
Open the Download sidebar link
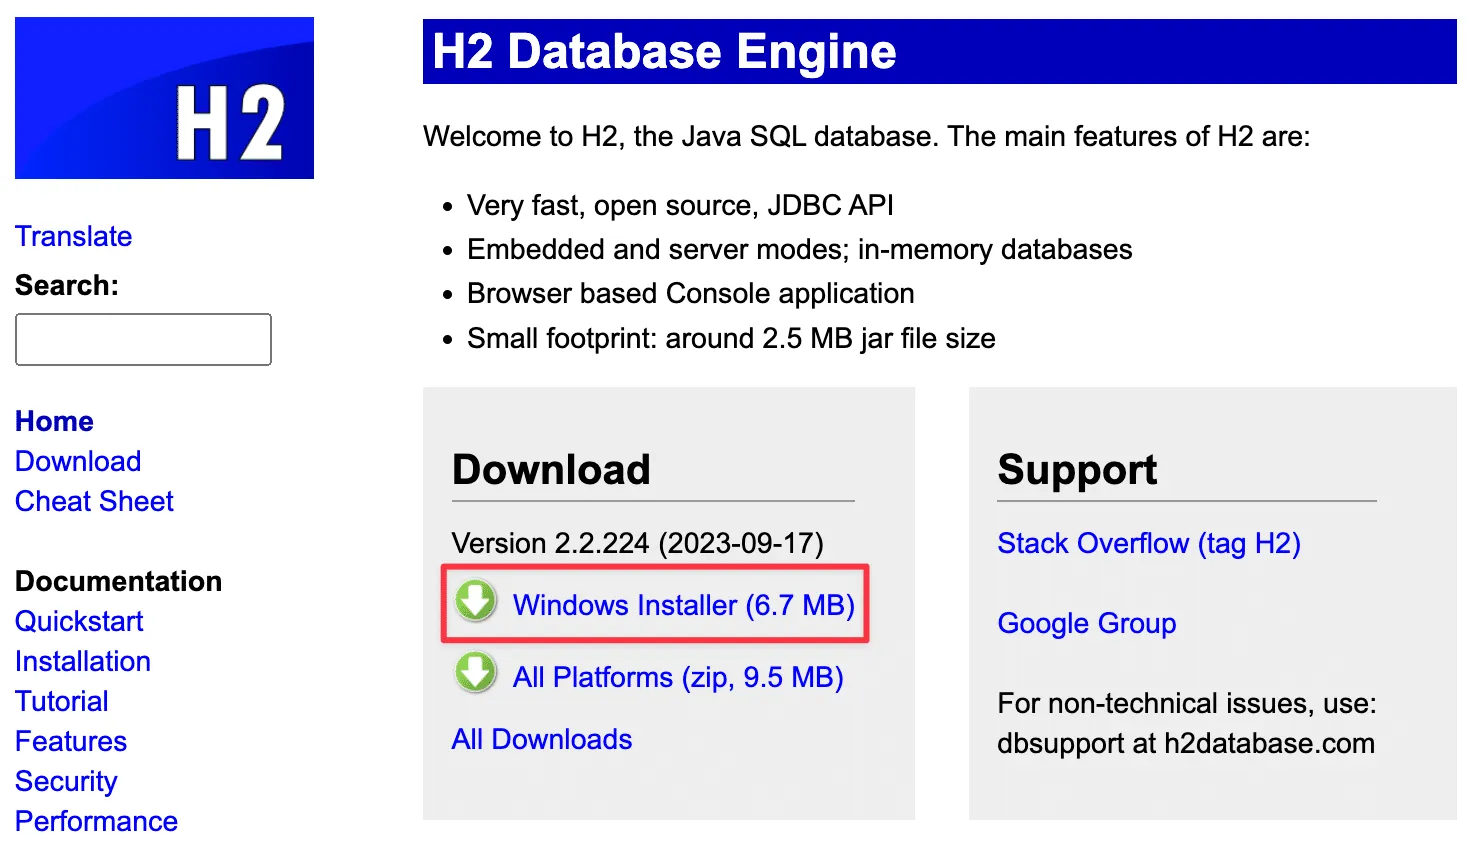click(78, 461)
